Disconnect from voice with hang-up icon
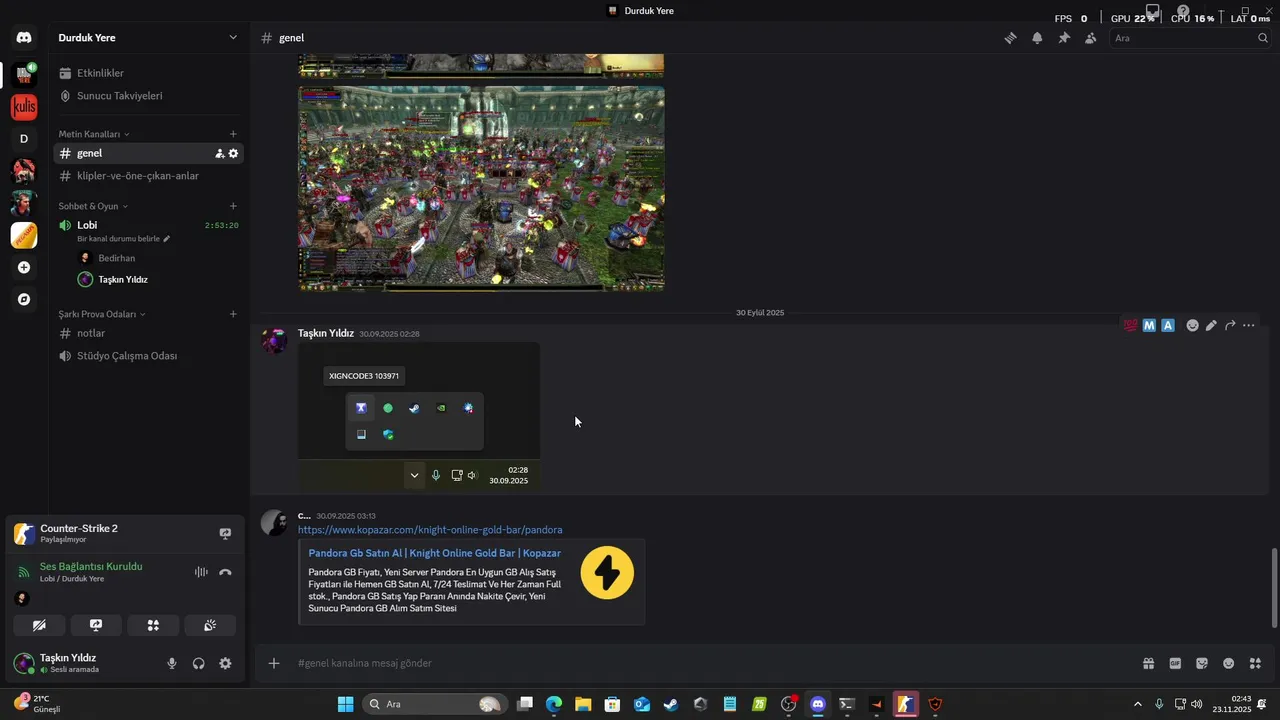Image resolution: width=1280 pixels, height=720 pixels. tap(225, 572)
